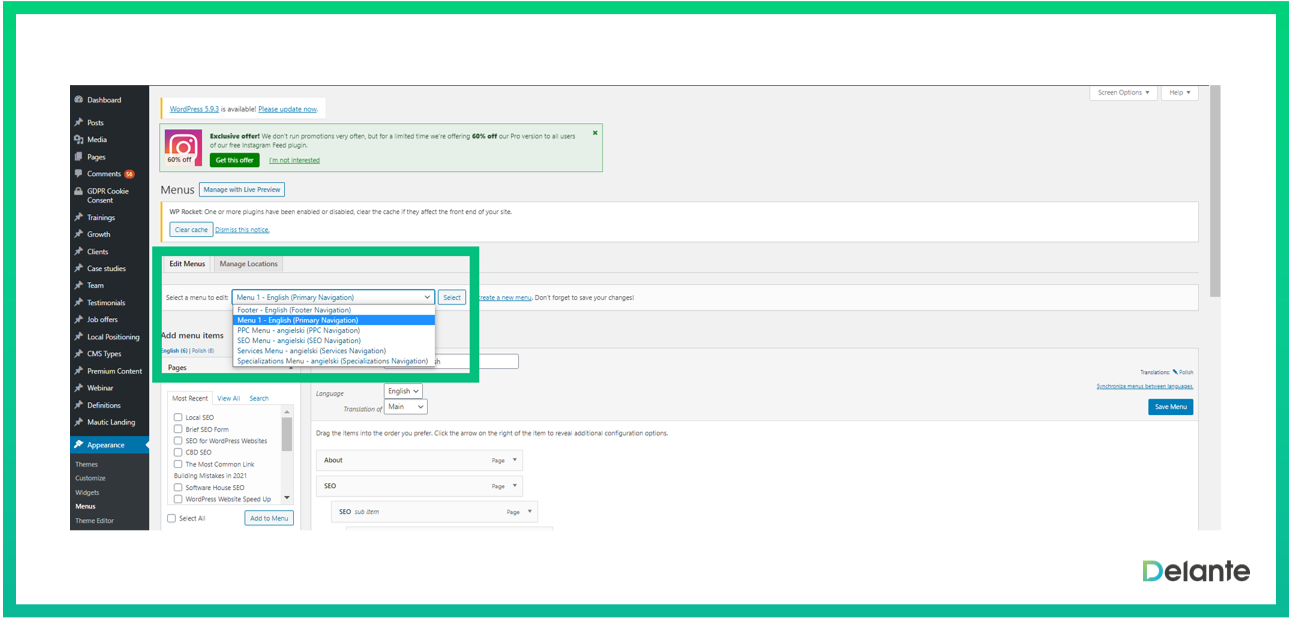Click the Instagram 60% off logo
This screenshot has height=619, width=1292.
[183, 148]
